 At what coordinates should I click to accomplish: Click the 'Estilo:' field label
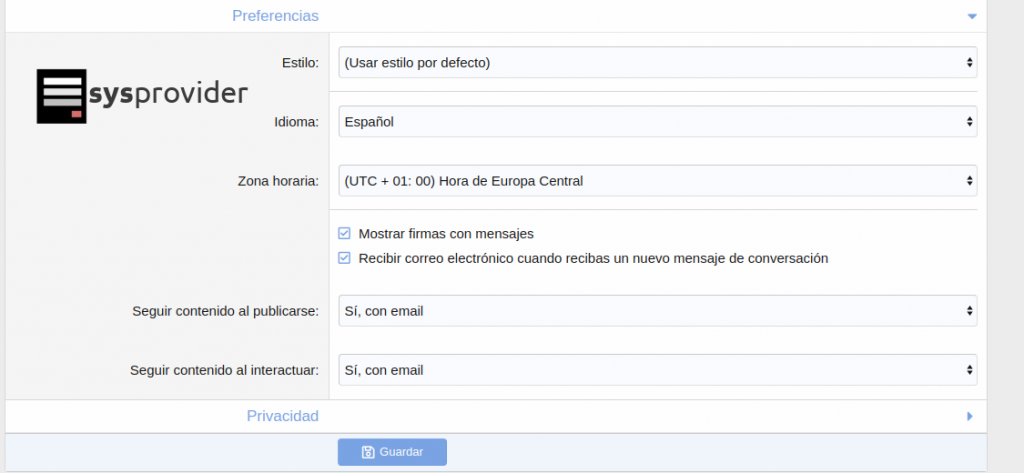300,63
